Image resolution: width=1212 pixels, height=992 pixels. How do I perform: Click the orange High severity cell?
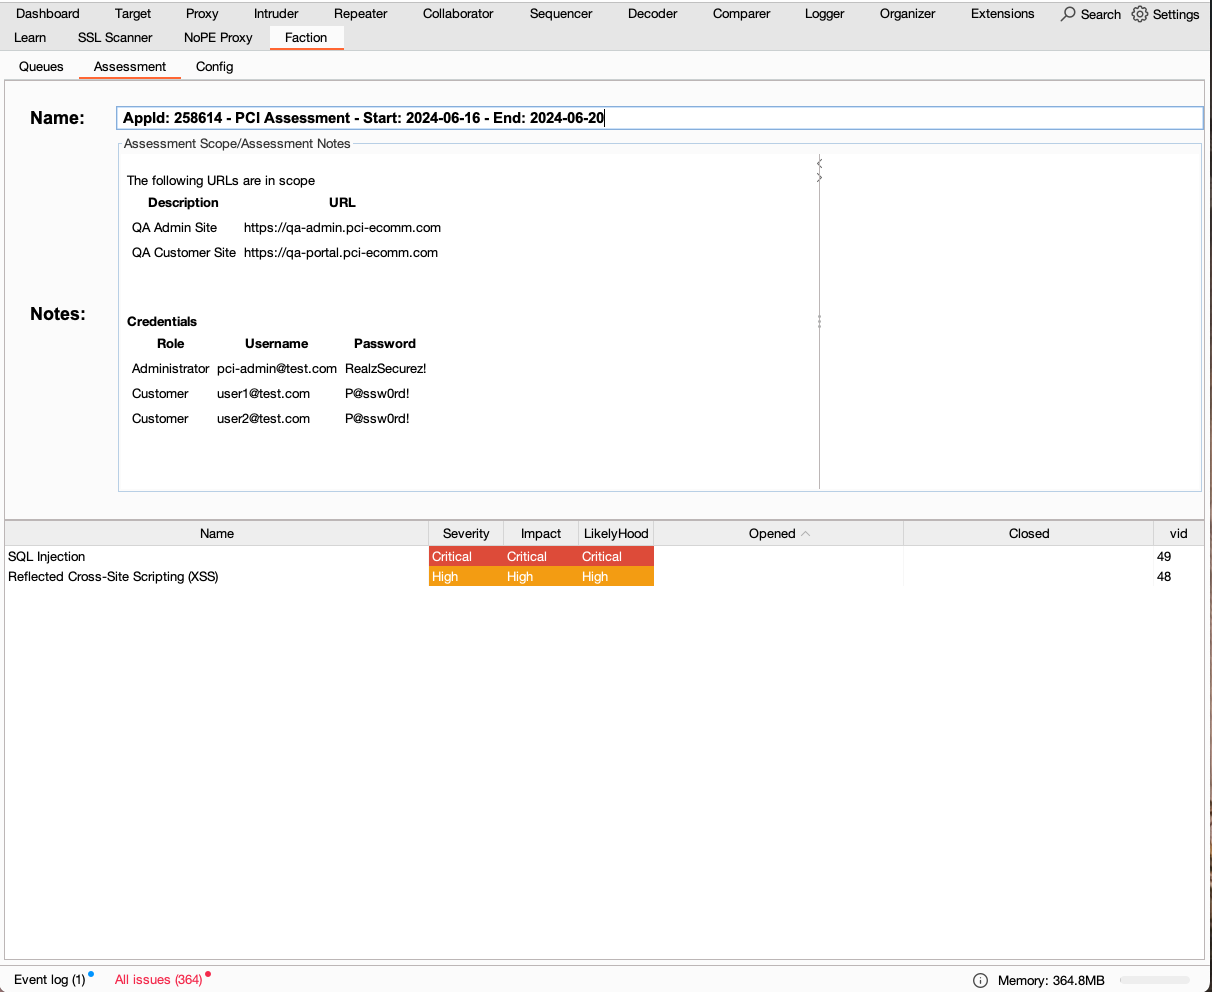[466, 576]
